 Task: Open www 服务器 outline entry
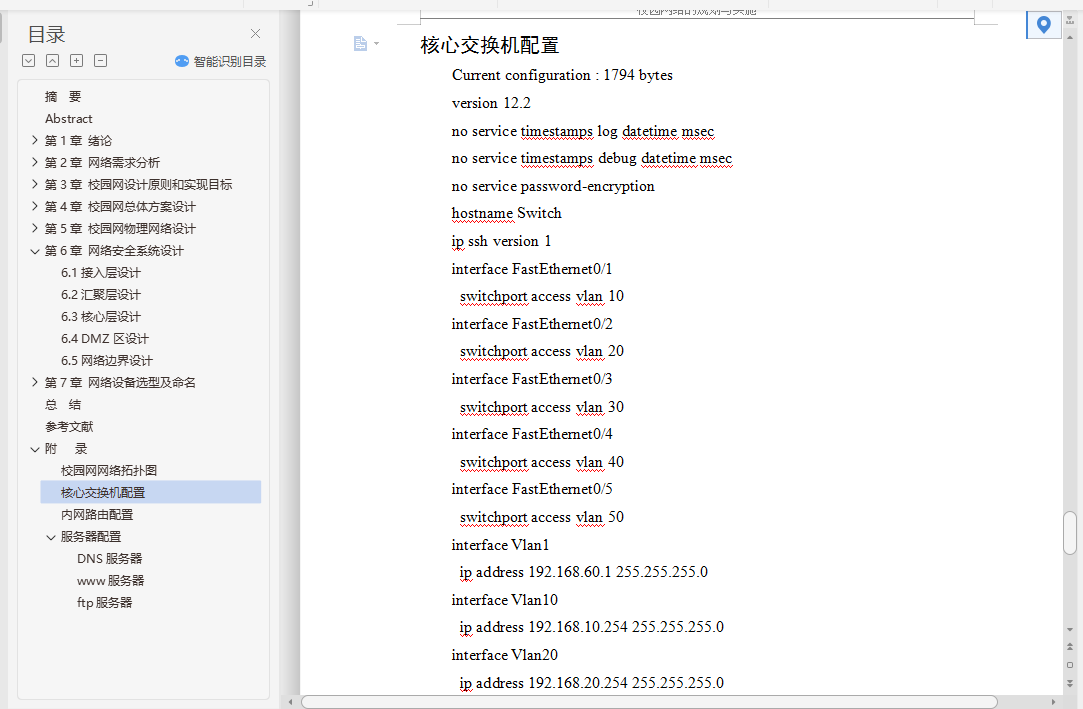point(111,581)
